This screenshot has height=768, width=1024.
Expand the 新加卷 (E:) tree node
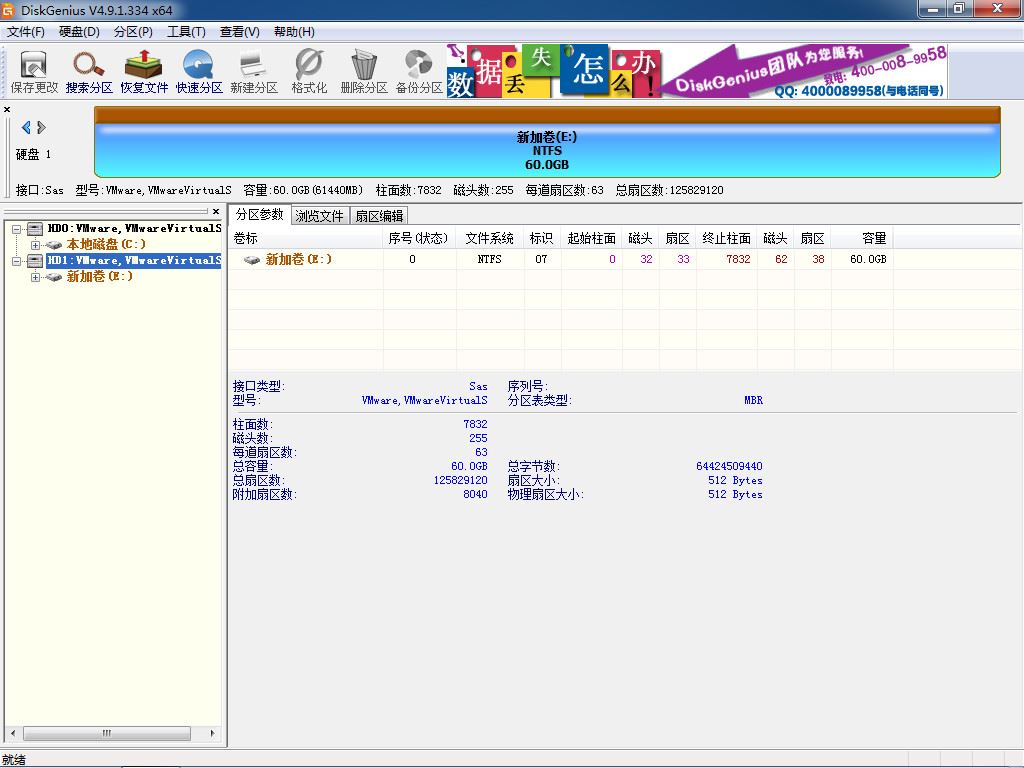35,277
